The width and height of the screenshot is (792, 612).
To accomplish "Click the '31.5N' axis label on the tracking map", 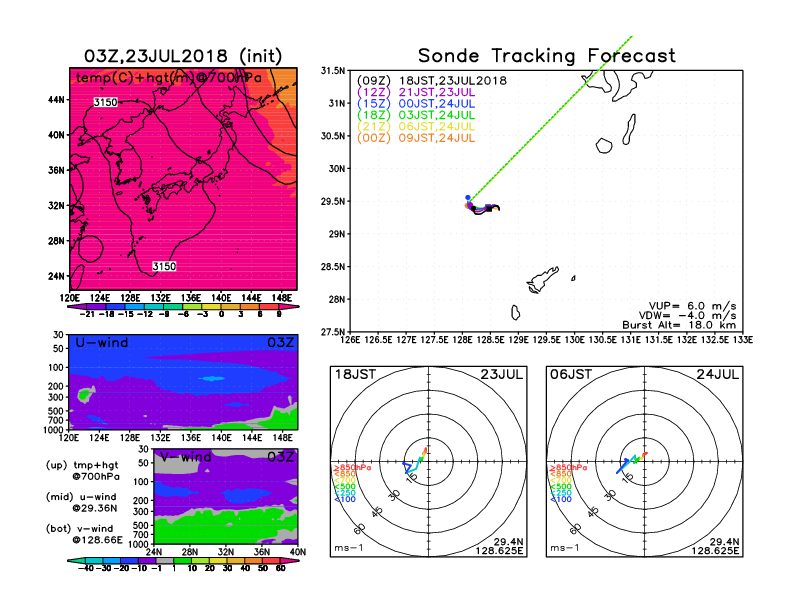I will point(333,71).
